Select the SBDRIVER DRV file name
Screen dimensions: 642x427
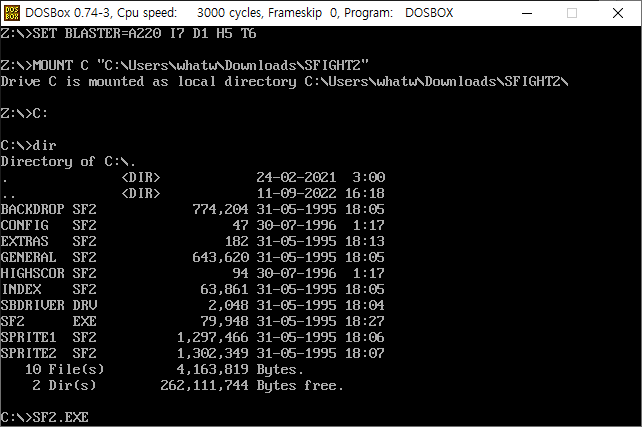click(x=49, y=305)
